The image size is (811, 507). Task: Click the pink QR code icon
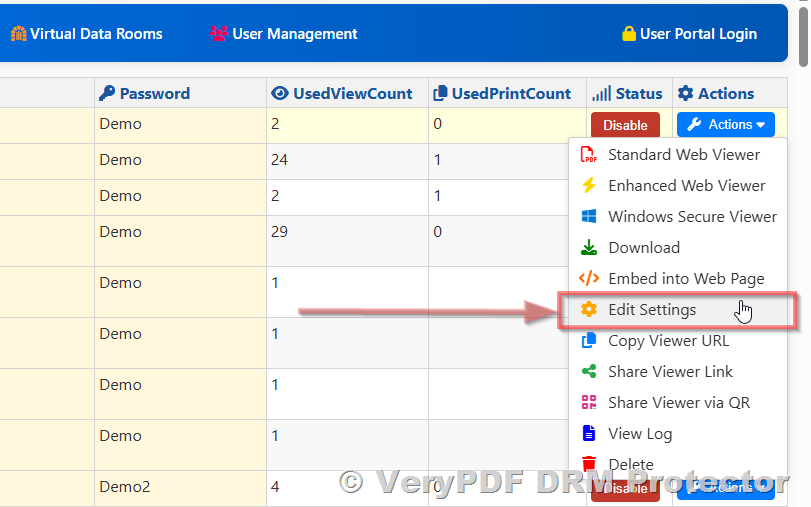[589, 403]
